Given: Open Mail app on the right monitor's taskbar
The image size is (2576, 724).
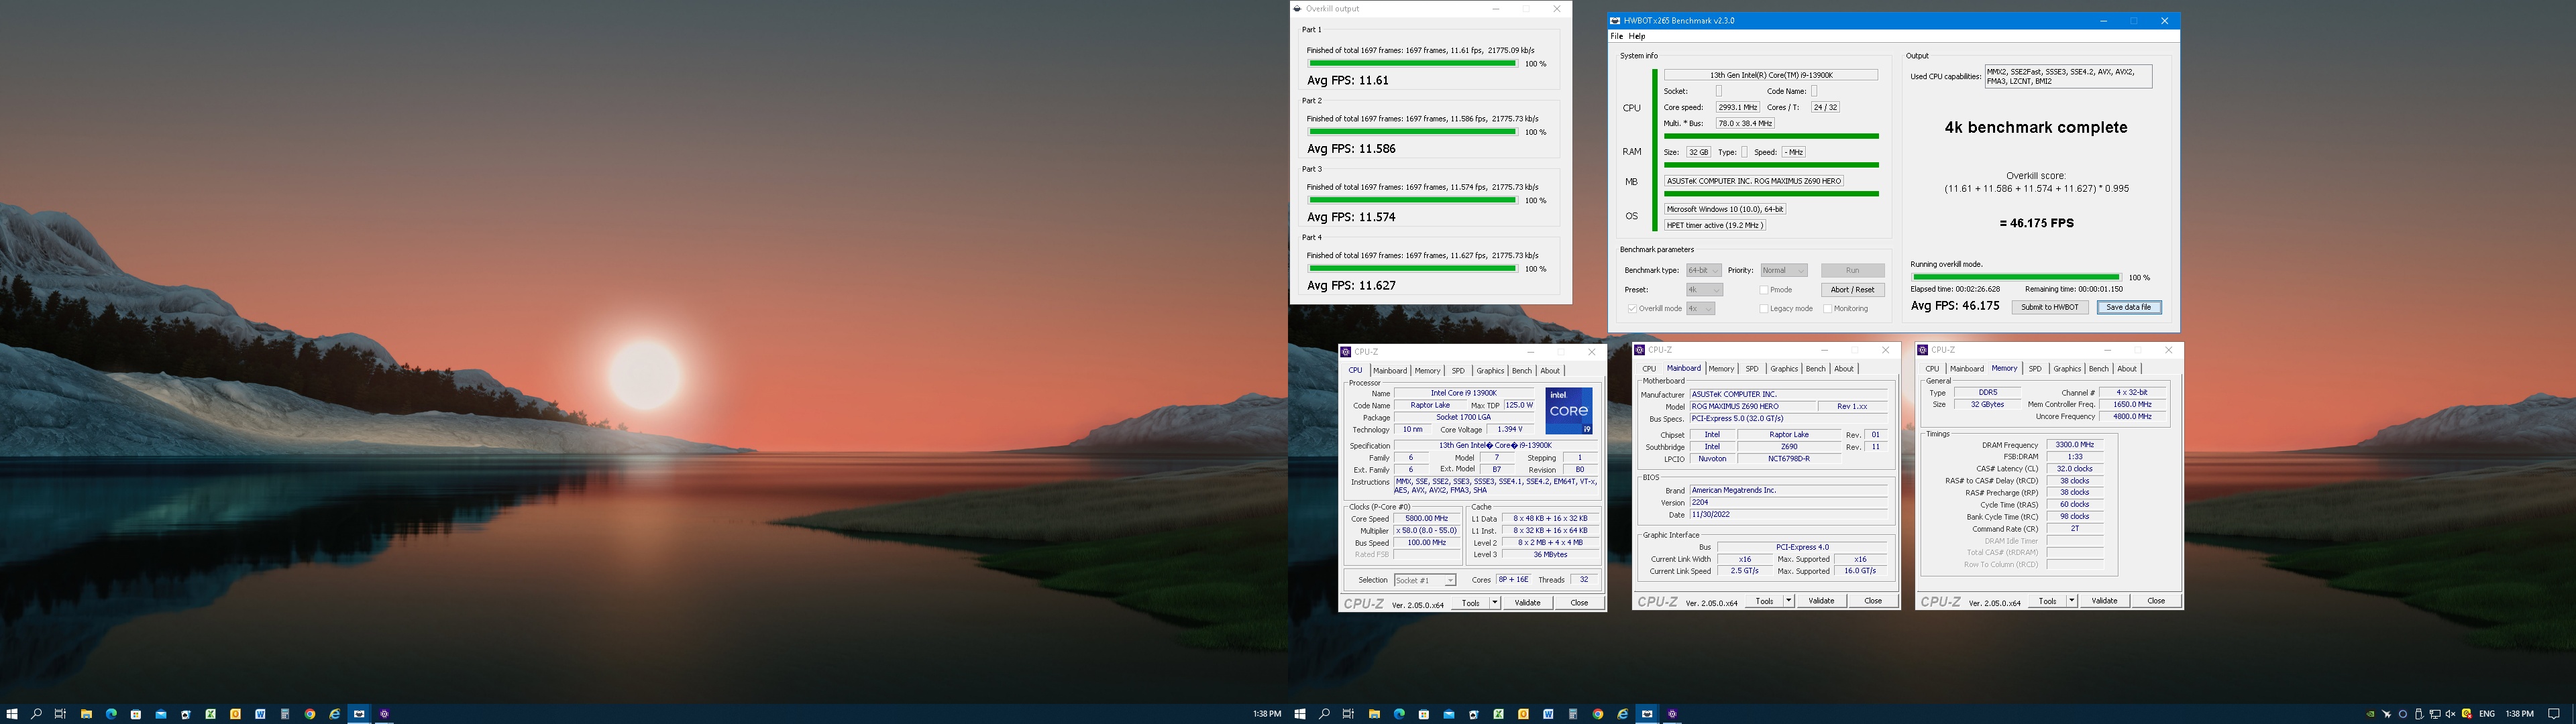Looking at the screenshot, I should pos(1449,714).
